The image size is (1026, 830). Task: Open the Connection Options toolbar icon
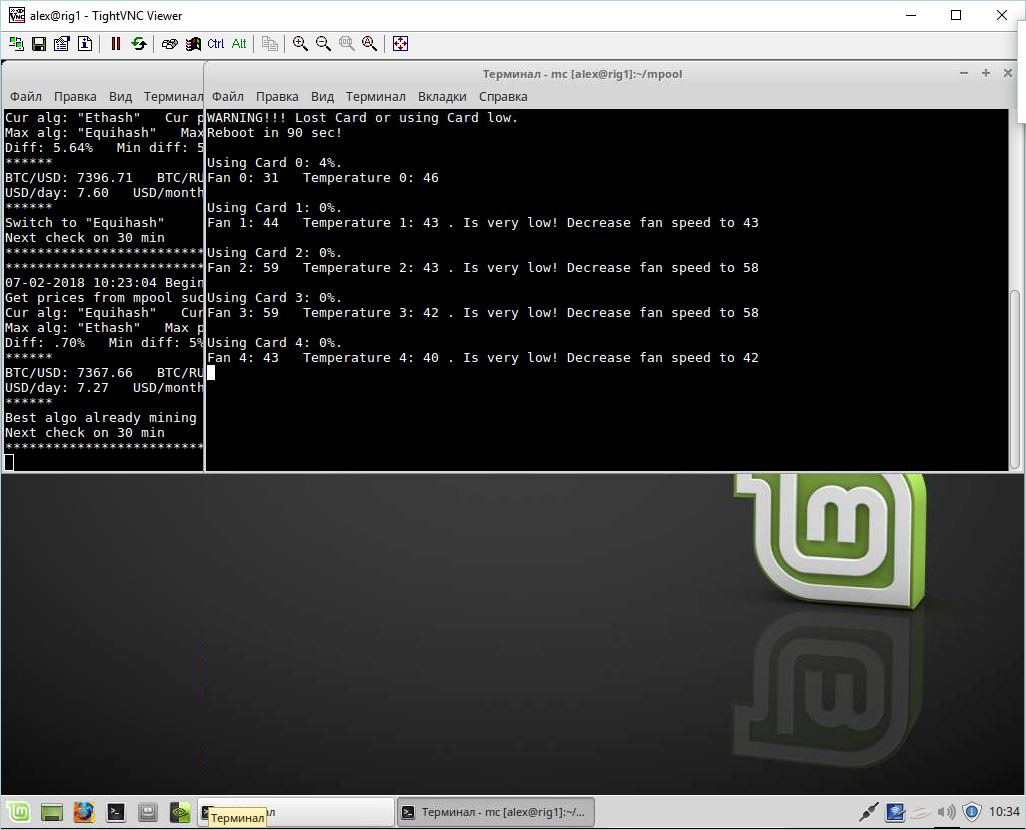tap(62, 44)
